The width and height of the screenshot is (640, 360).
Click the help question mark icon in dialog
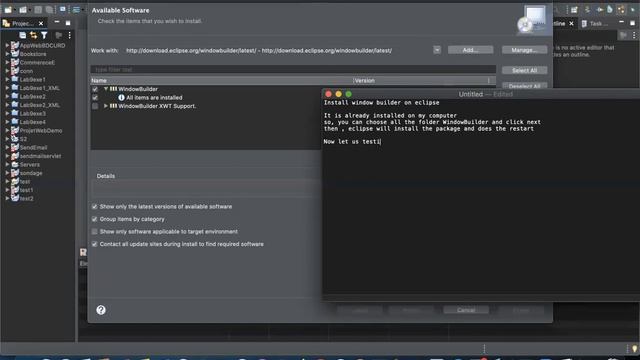click(x=101, y=310)
